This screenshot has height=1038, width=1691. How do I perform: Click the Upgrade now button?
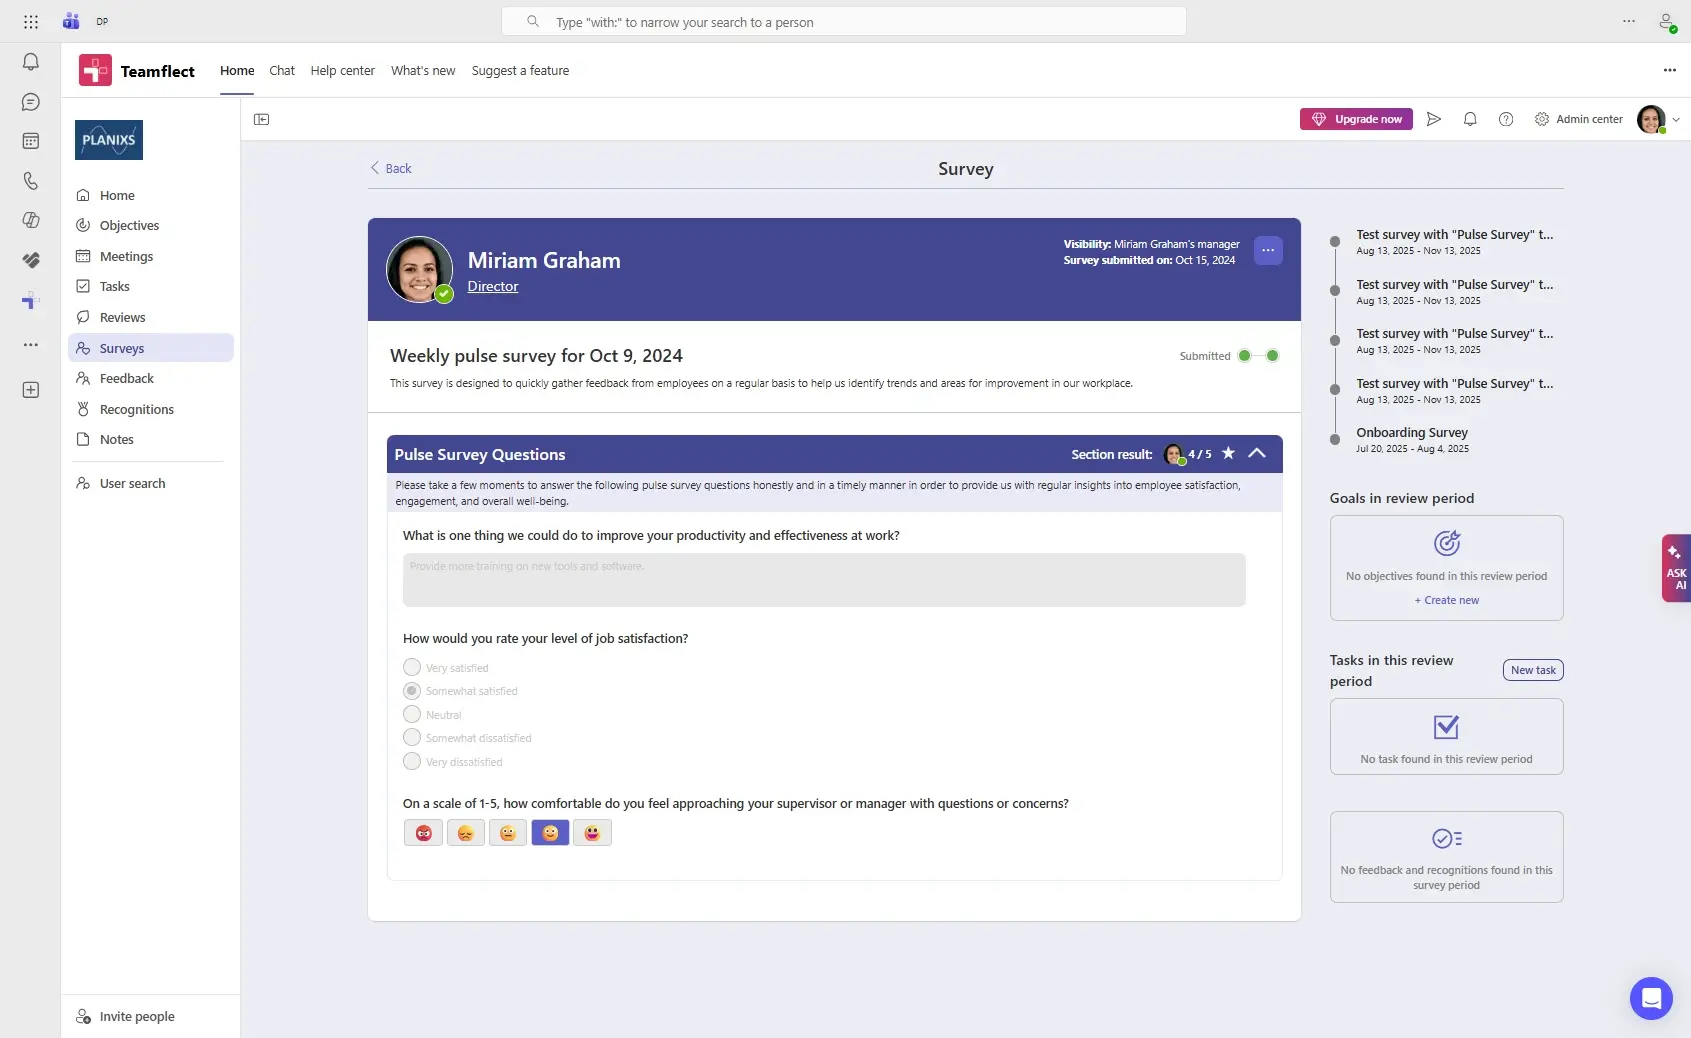click(1356, 119)
